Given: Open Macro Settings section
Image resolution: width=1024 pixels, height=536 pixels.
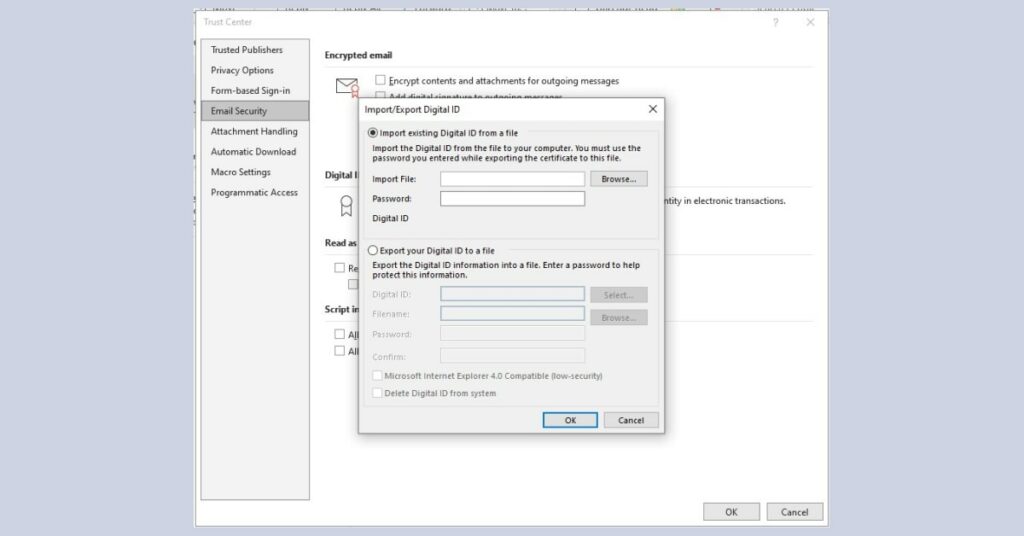Looking at the screenshot, I should pyautogui.click(x=240, y=172).
